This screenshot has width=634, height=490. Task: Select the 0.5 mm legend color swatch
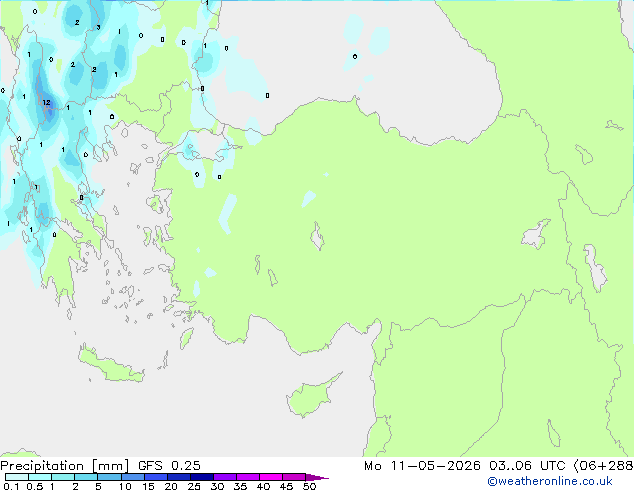pos(40,477)
